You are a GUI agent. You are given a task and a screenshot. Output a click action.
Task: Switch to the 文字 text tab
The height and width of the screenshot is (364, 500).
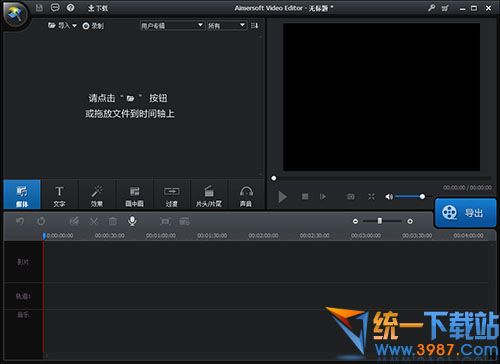(x=59, y=196)
